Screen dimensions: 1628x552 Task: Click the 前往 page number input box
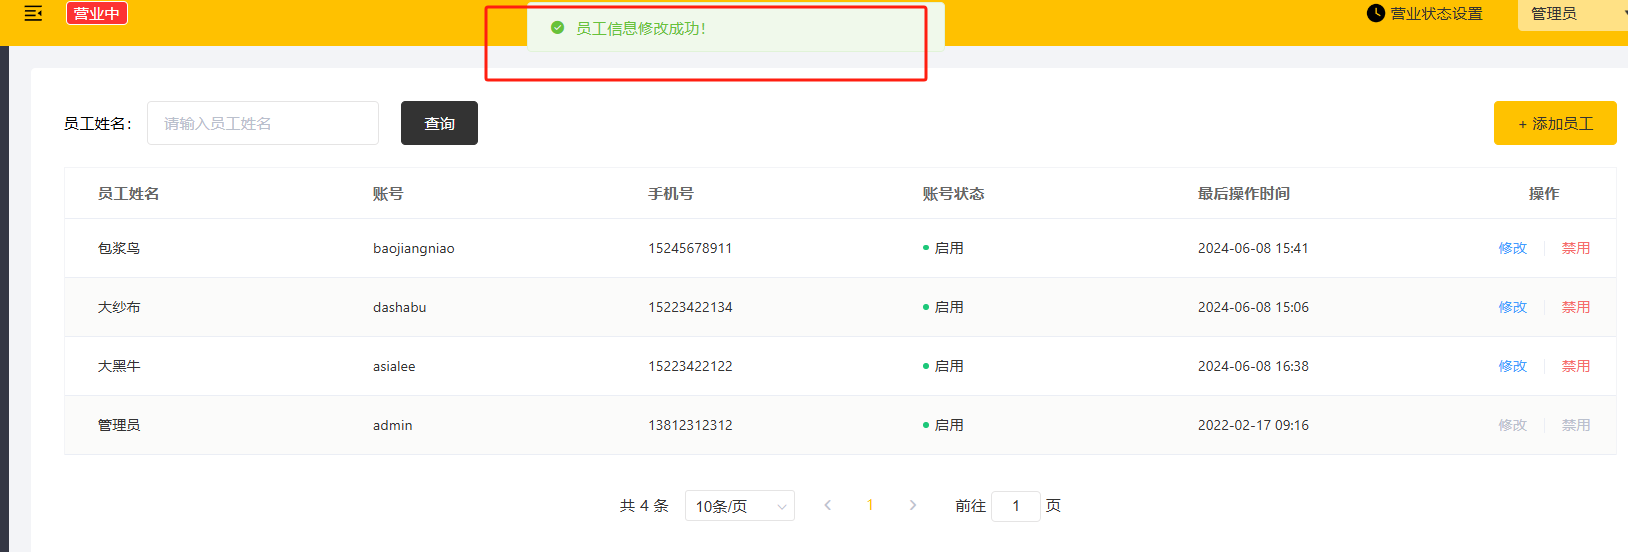[x=1015, y=506]
